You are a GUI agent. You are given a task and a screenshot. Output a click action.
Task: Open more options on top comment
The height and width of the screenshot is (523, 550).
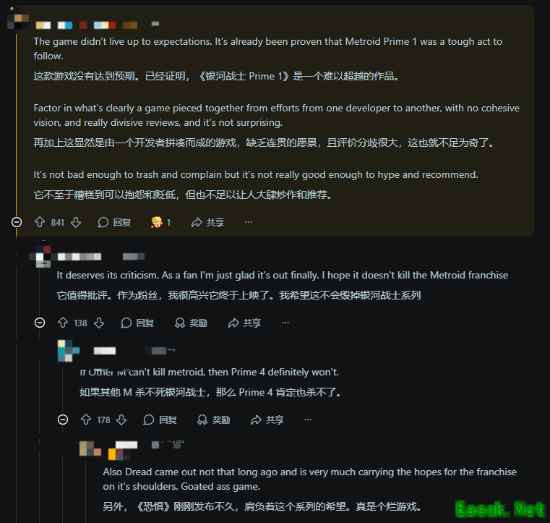(248, 222)
